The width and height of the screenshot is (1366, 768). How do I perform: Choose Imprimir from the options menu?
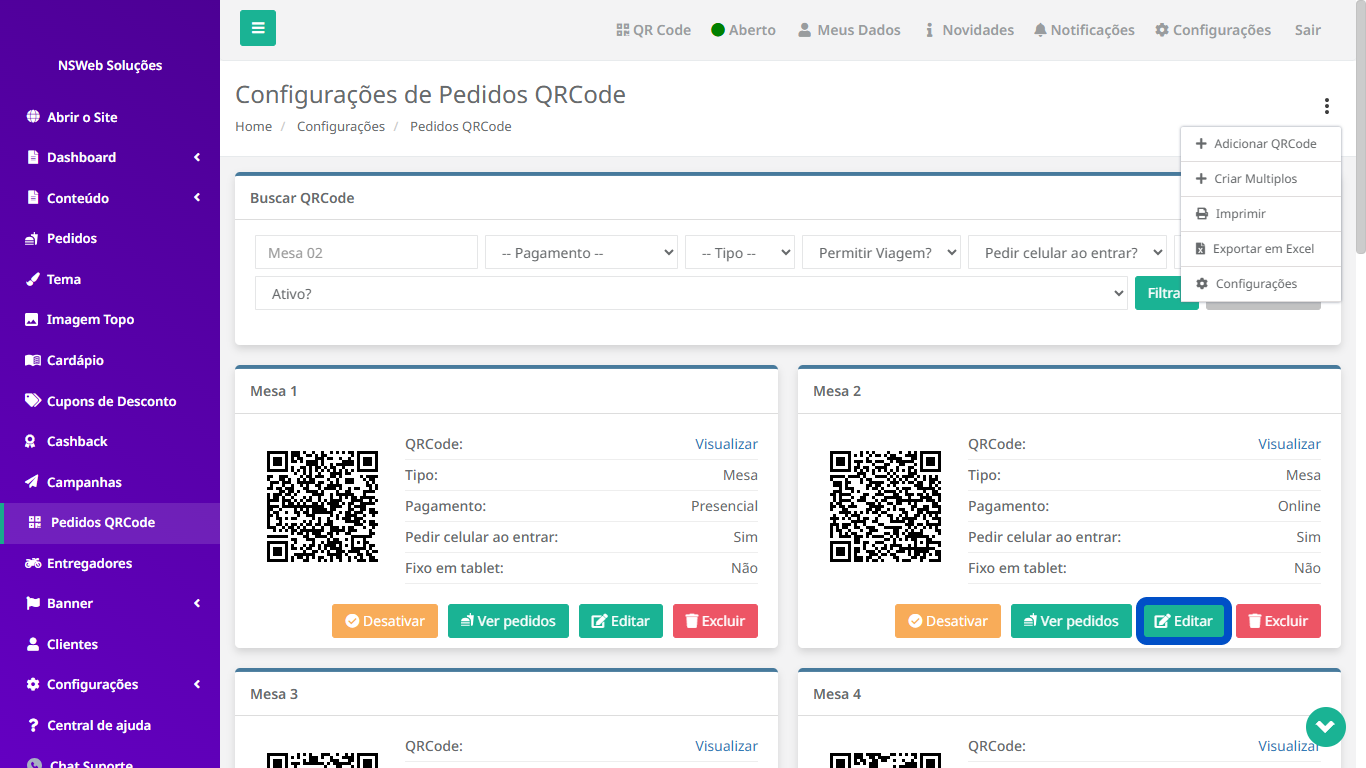pos(1260,214)
